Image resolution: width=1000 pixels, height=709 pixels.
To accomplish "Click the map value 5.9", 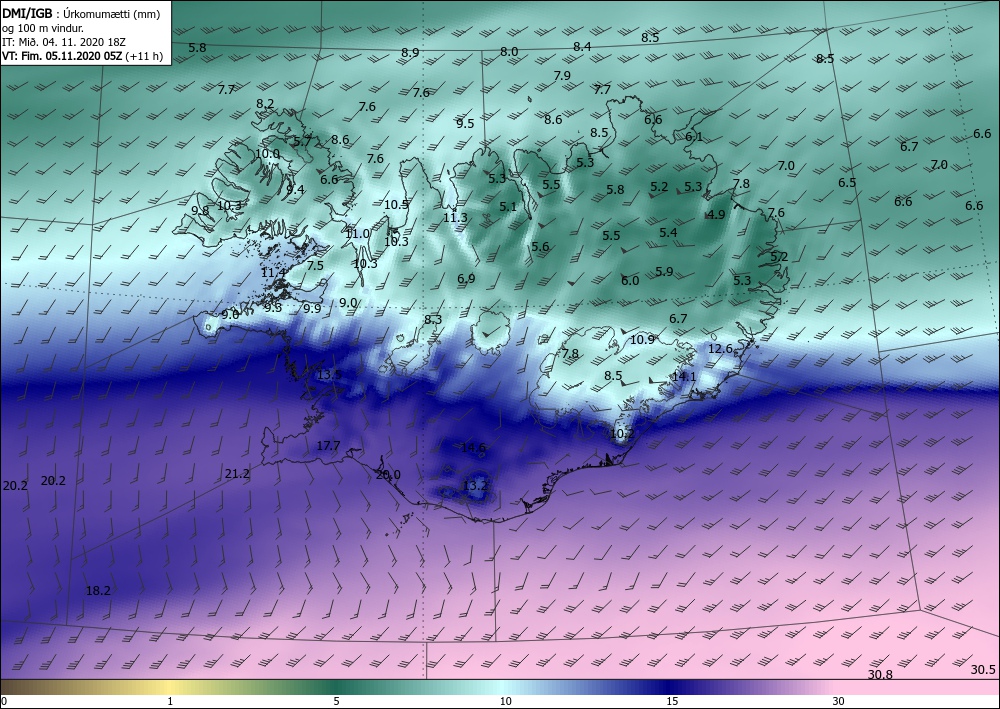I will (664, 272).
